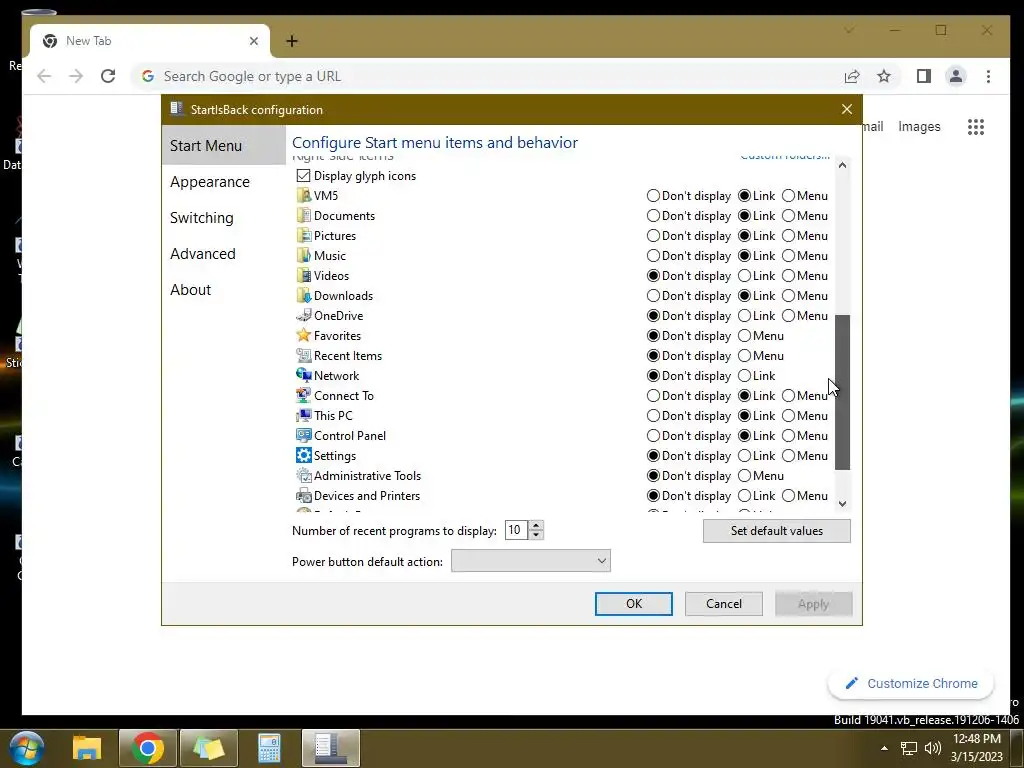Decrease recent programs count spinner
Viewport: 1024px width, 768px height.
536,535
